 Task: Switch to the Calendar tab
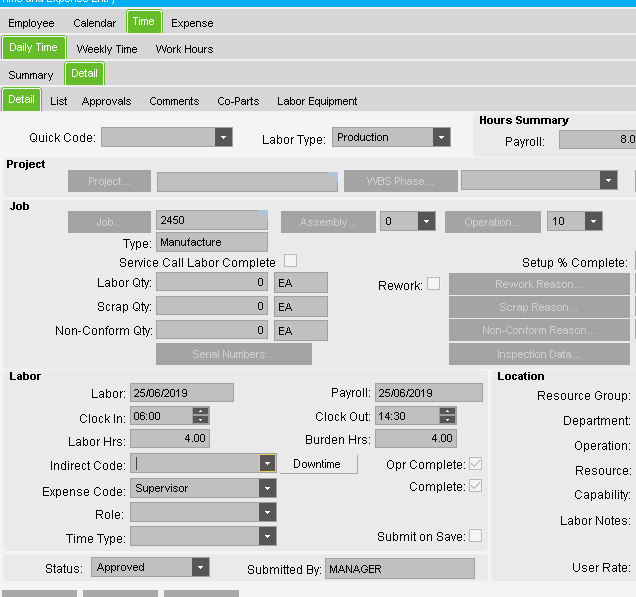pyautogui.click(x=95, y=23)
